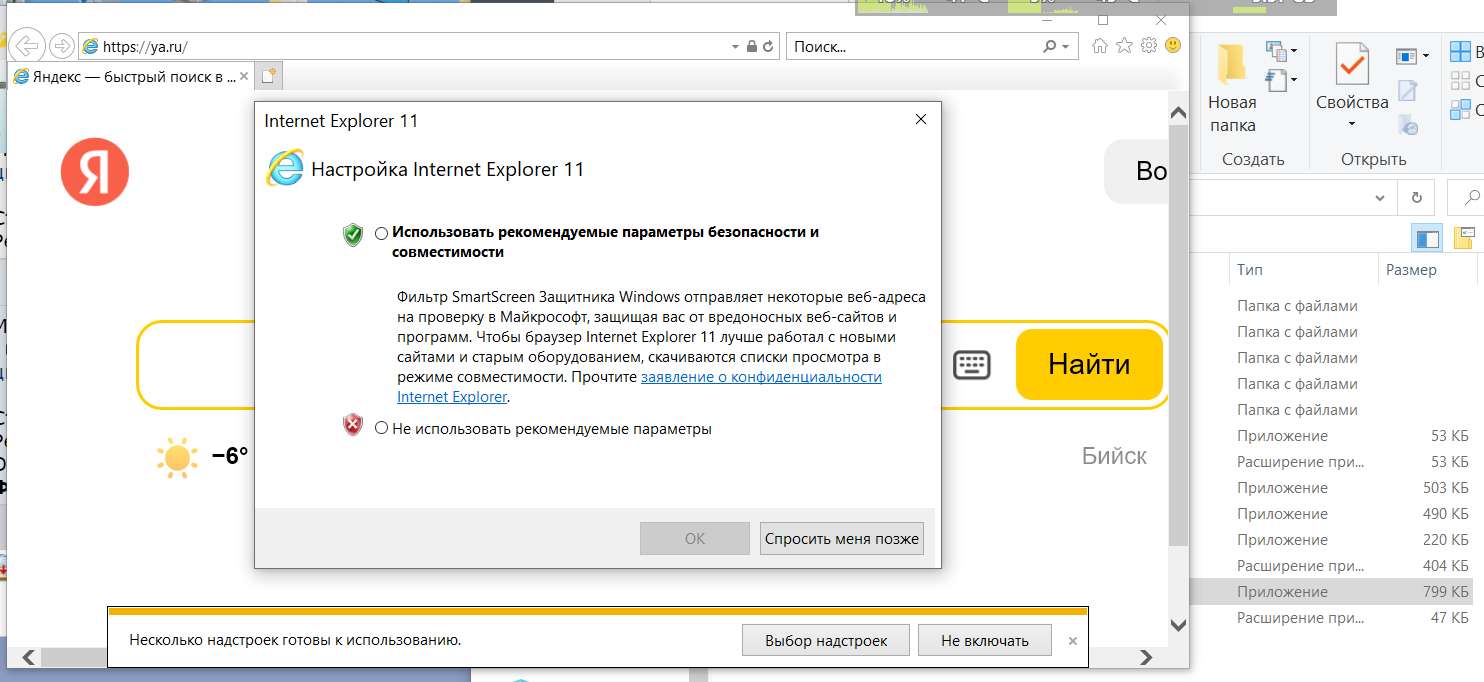The height and width of the screenshot is (682, 1484).
Task: Click the Explorer search magnifier icon
Action: [x=1472, y=197]
